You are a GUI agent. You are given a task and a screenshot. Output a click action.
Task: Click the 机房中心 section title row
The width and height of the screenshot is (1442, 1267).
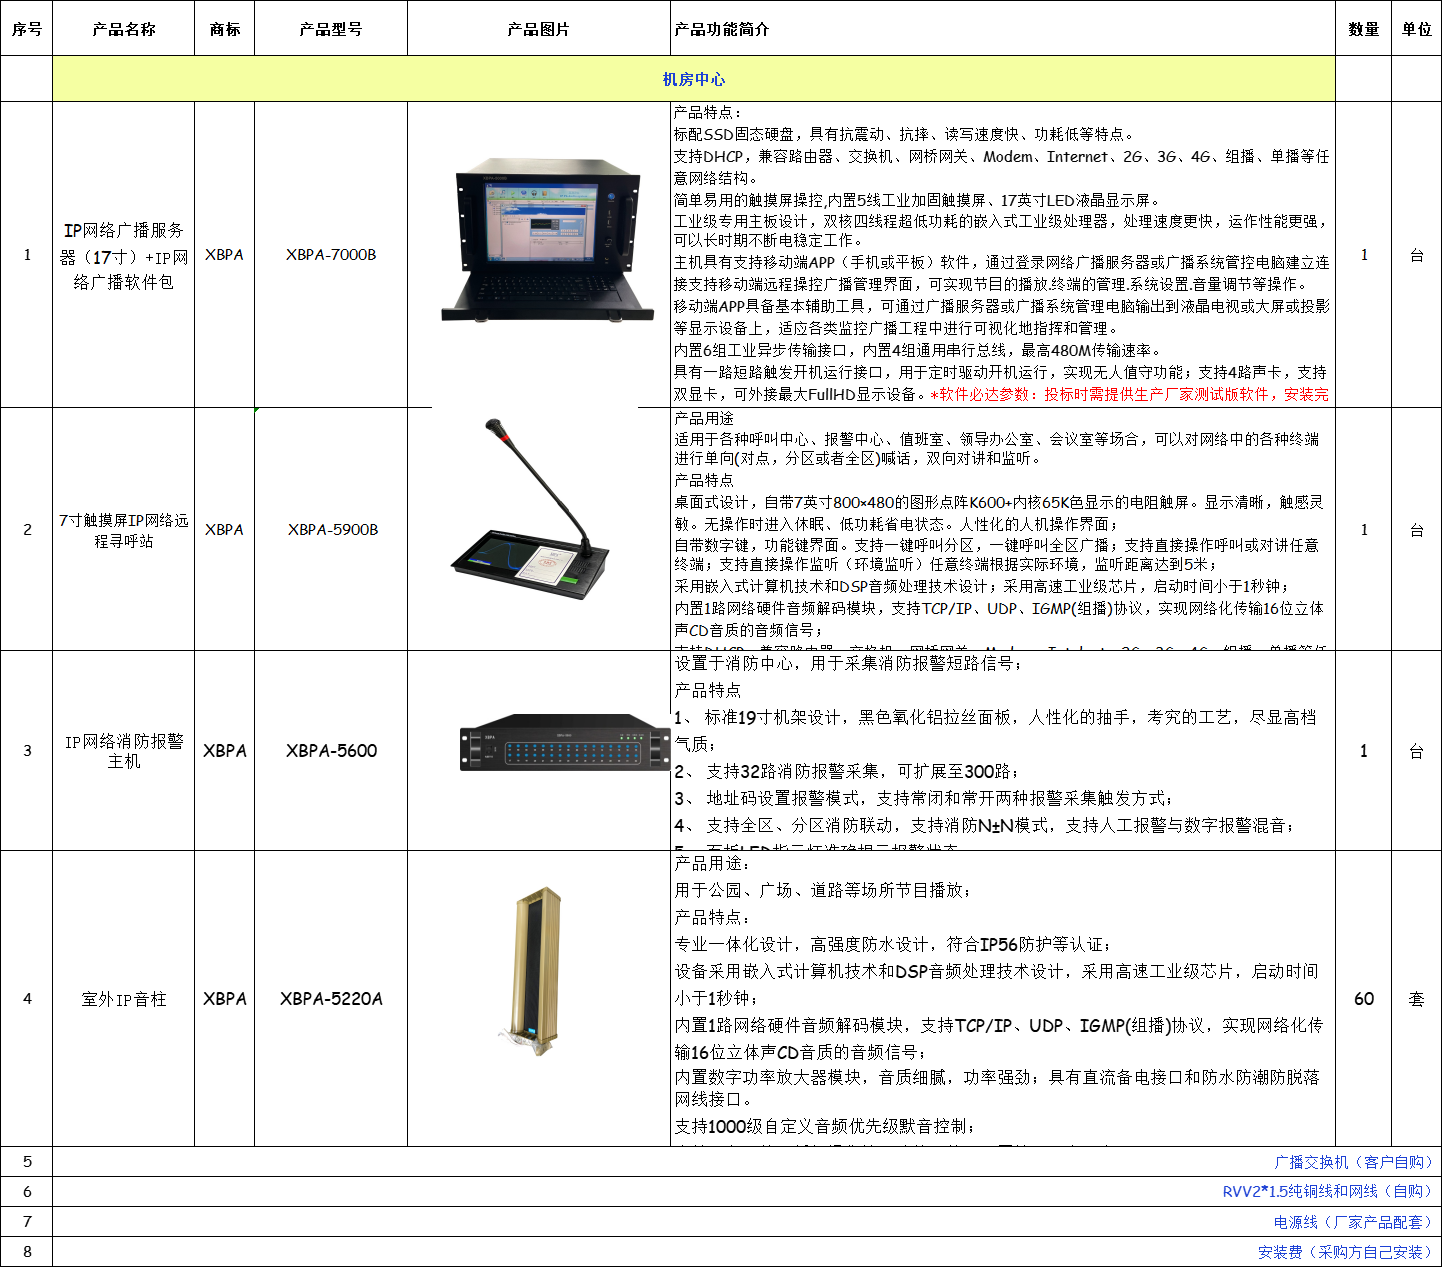tap(694, 79)
